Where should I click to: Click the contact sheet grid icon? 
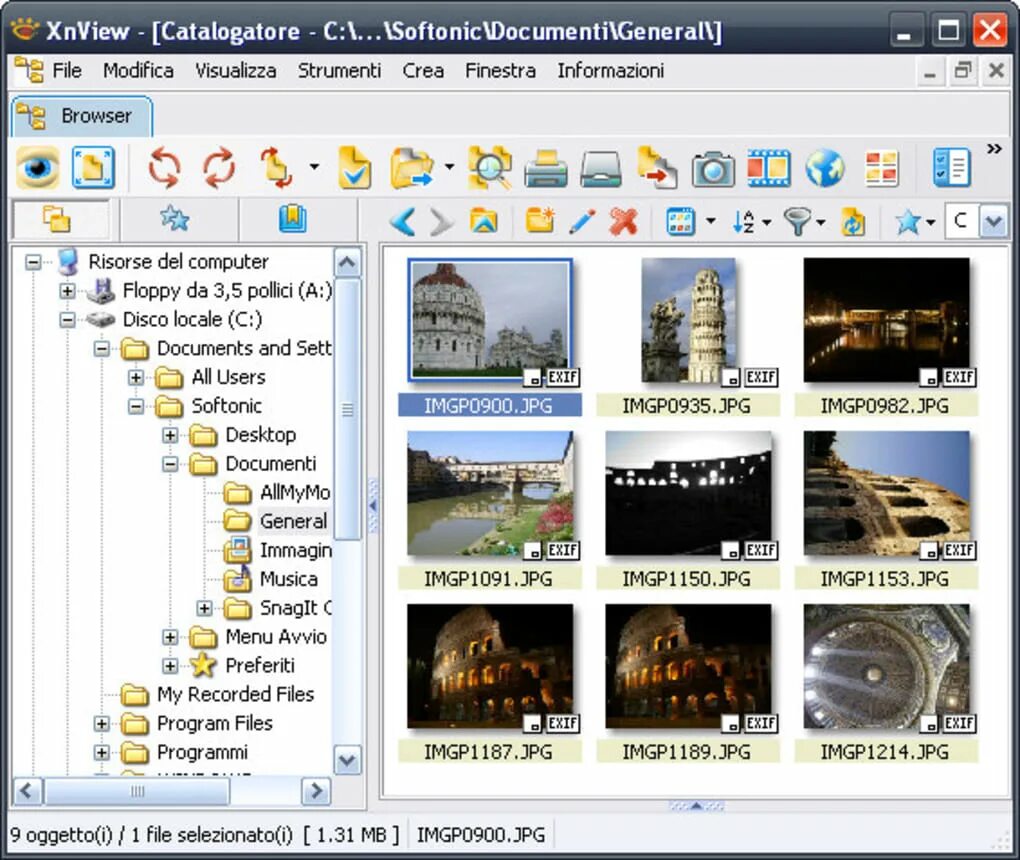[881, 168]
